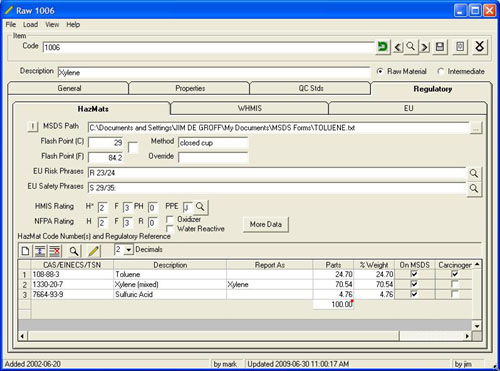
Task: Click the Method field showing closed cup
Action: [213, 143]
